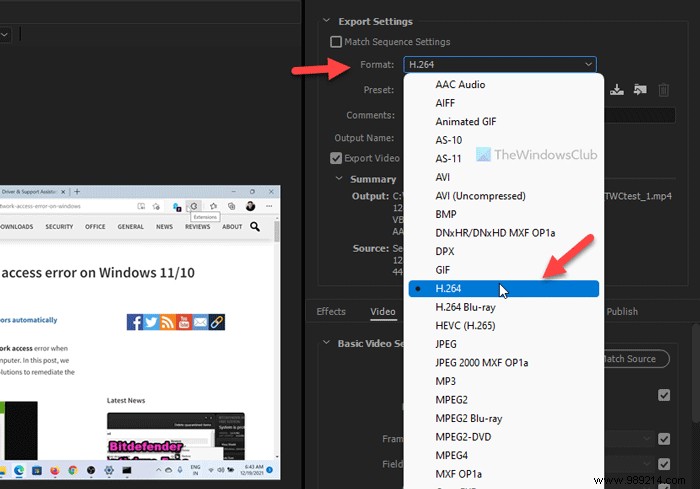Click the Favorites star icon in previewed browser
700x489 pixels.
click(213, 206)
